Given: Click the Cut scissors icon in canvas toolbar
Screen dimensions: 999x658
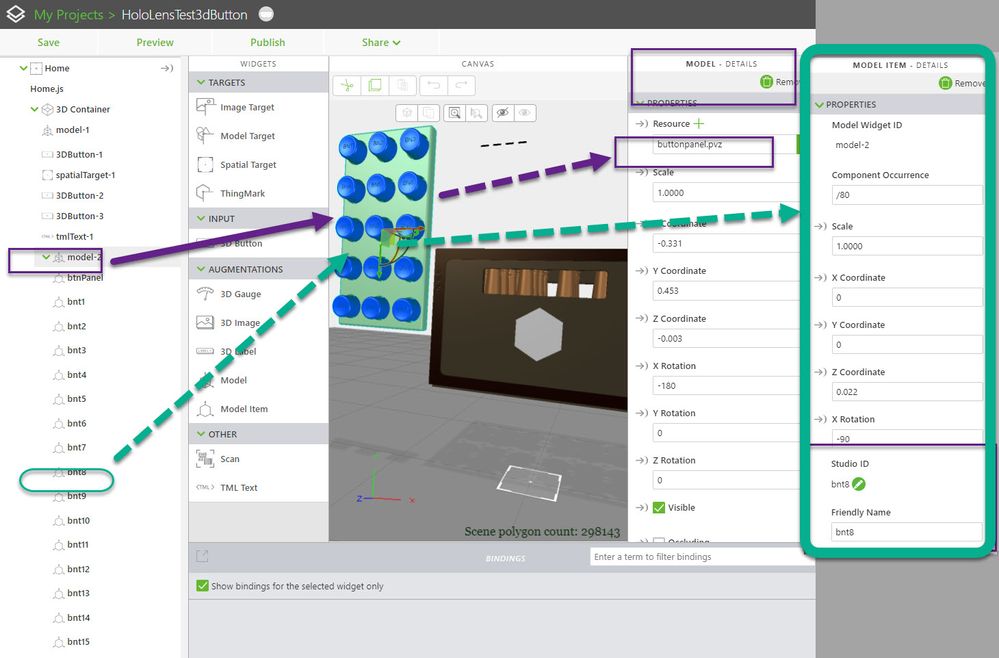Looking at the screenshot, I should click(347, 85).
